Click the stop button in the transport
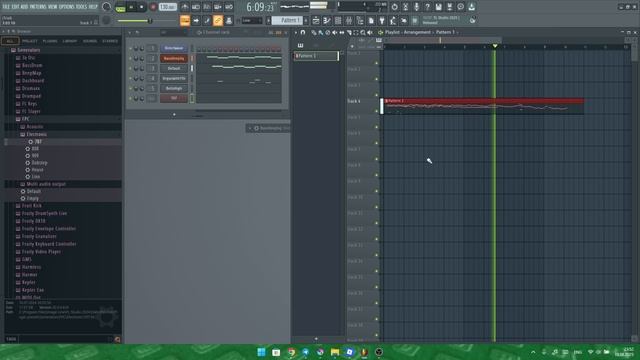640x360 pixels. pos(142,7)
